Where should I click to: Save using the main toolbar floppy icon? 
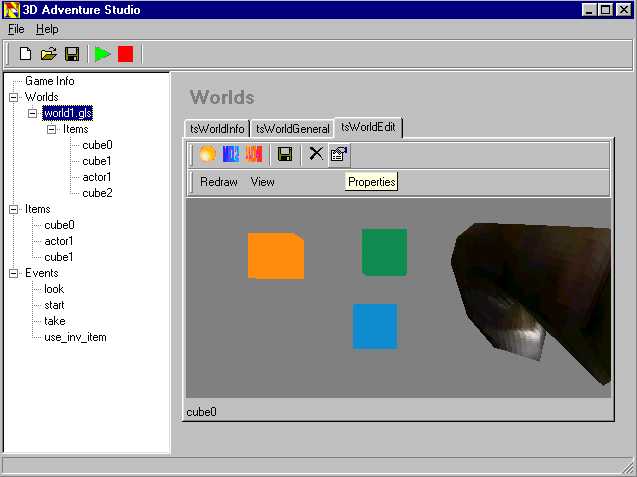72,54
